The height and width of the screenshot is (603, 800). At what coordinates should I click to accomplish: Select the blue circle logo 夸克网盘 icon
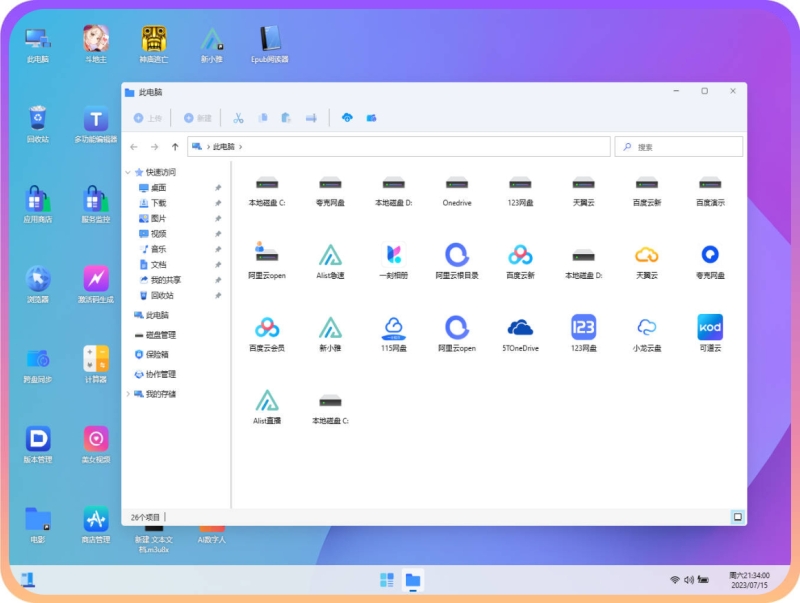(710, 261)
